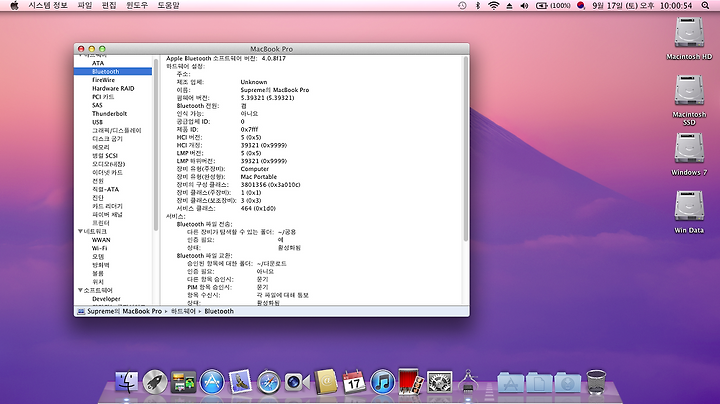
Task: Select USB in the sidebar
Action: pyautogui.click(x=97, y=122)
